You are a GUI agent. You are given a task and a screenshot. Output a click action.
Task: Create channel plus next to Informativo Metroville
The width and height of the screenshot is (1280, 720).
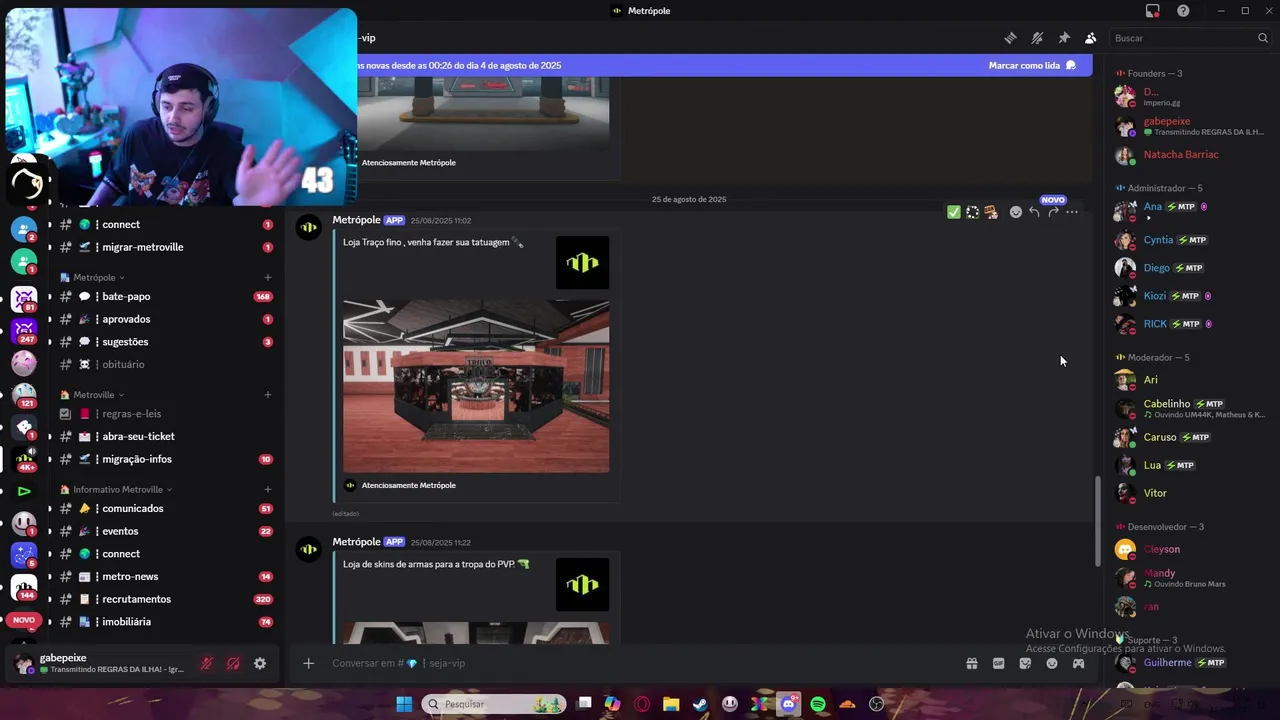tap(268, 490)
